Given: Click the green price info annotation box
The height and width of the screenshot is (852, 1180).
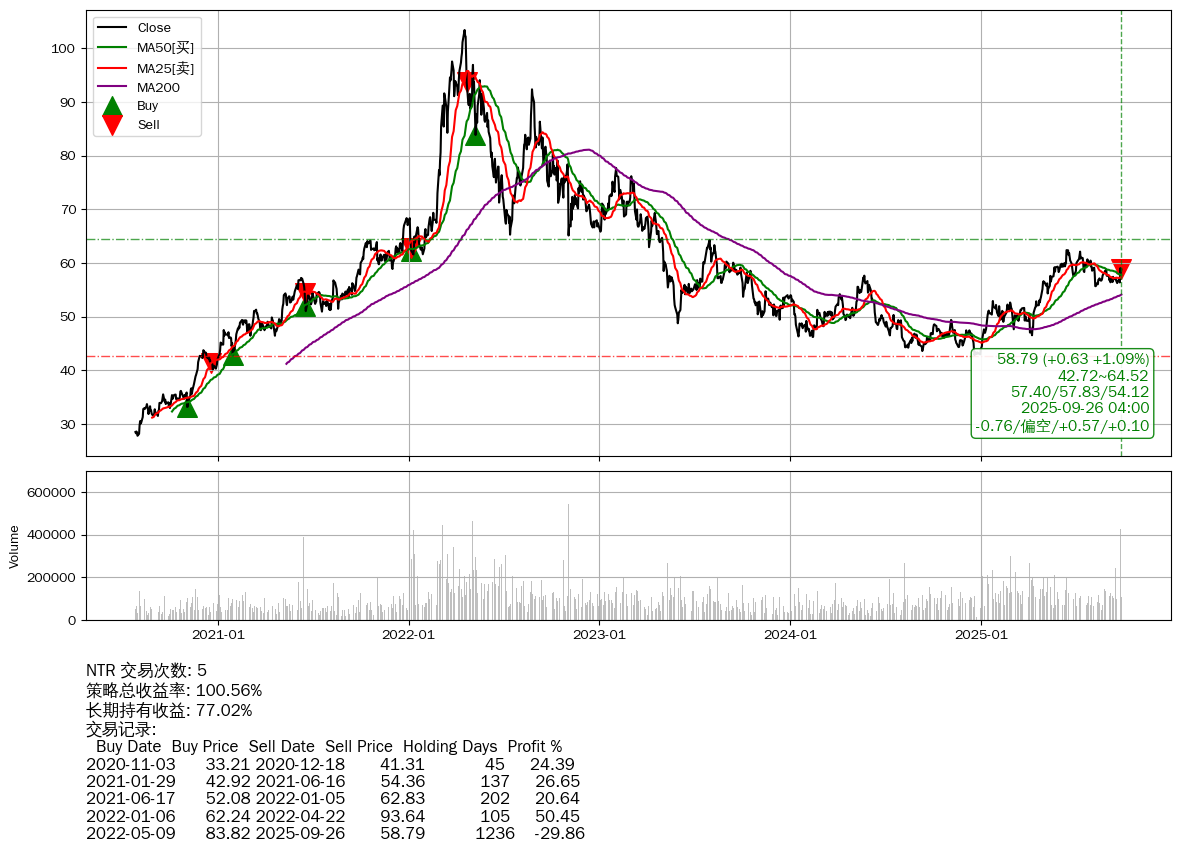Looking at the screenshot, I should point(1062,392).
